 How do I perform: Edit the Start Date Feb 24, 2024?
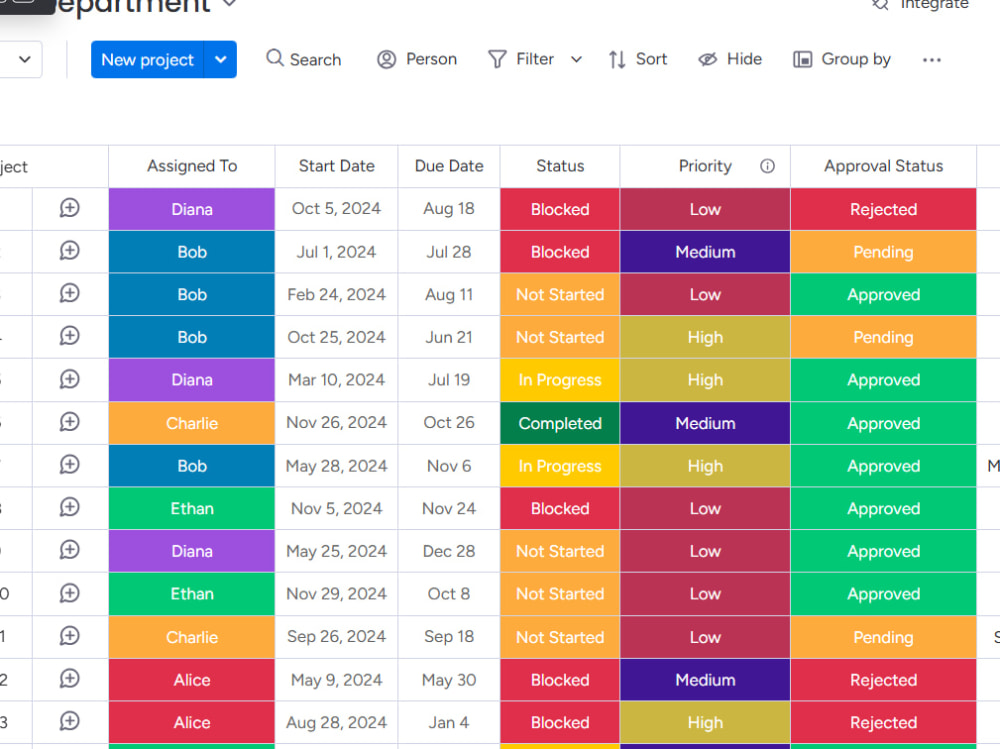point(336,295)
